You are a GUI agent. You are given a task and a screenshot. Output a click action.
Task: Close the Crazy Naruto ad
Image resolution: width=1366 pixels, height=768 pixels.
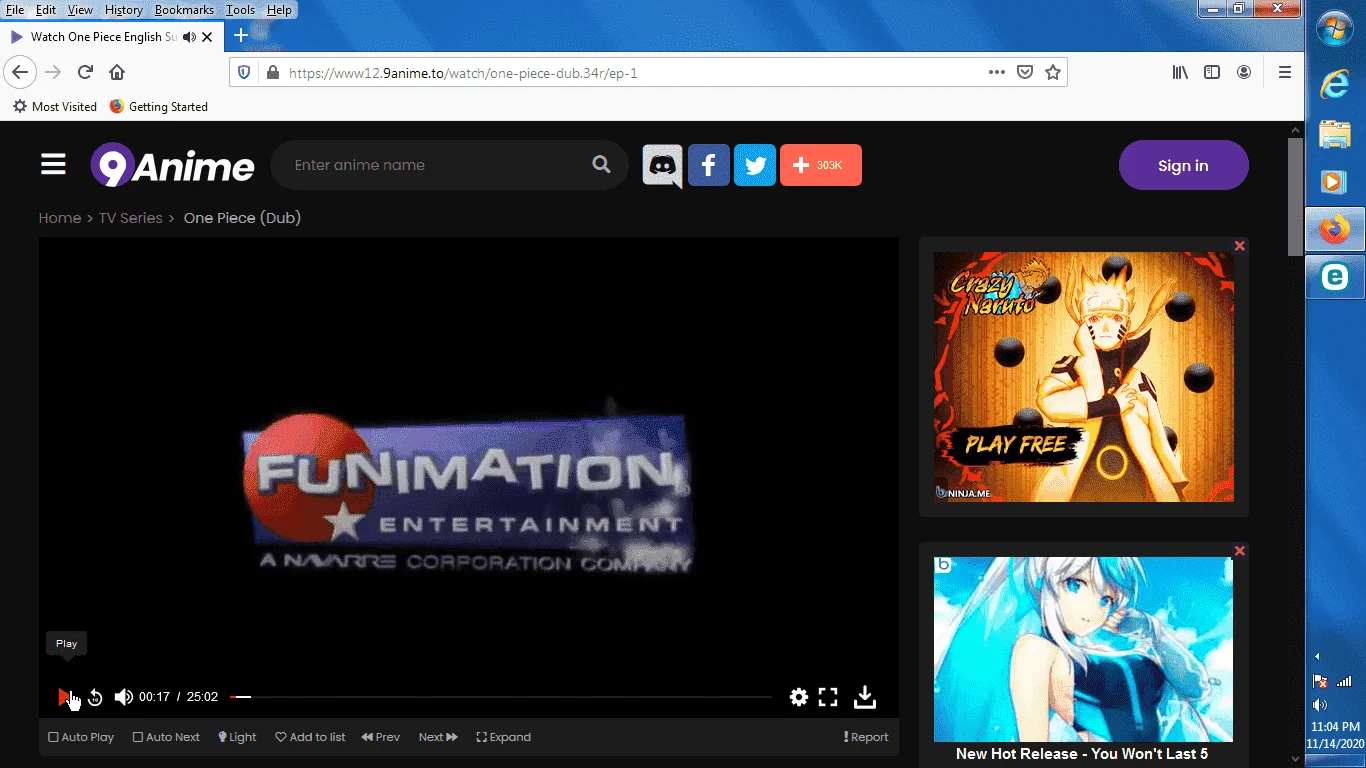point(1239,246)
